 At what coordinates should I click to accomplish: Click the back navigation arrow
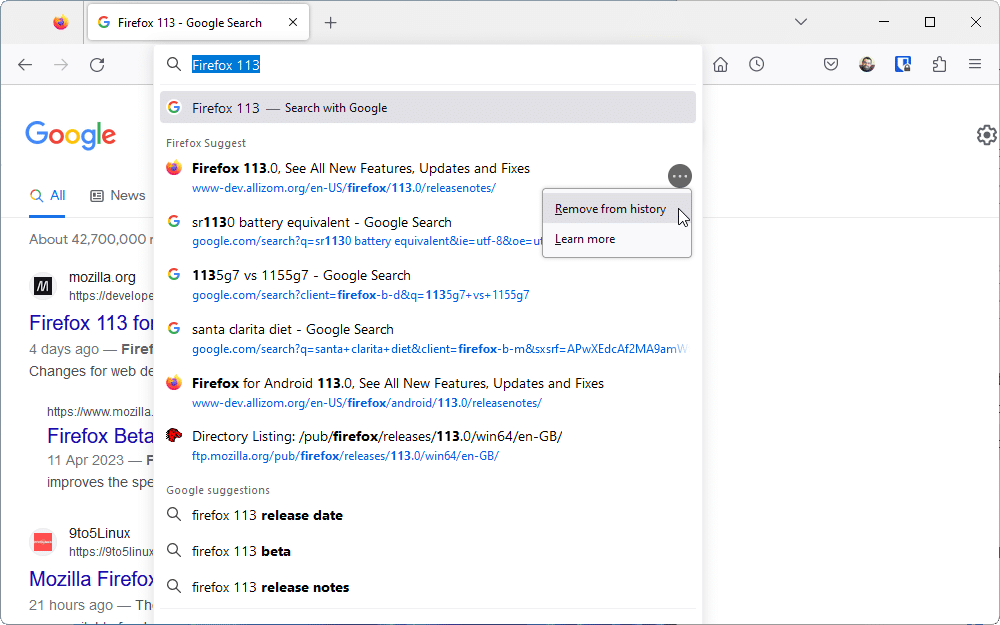tap(25, 64)
